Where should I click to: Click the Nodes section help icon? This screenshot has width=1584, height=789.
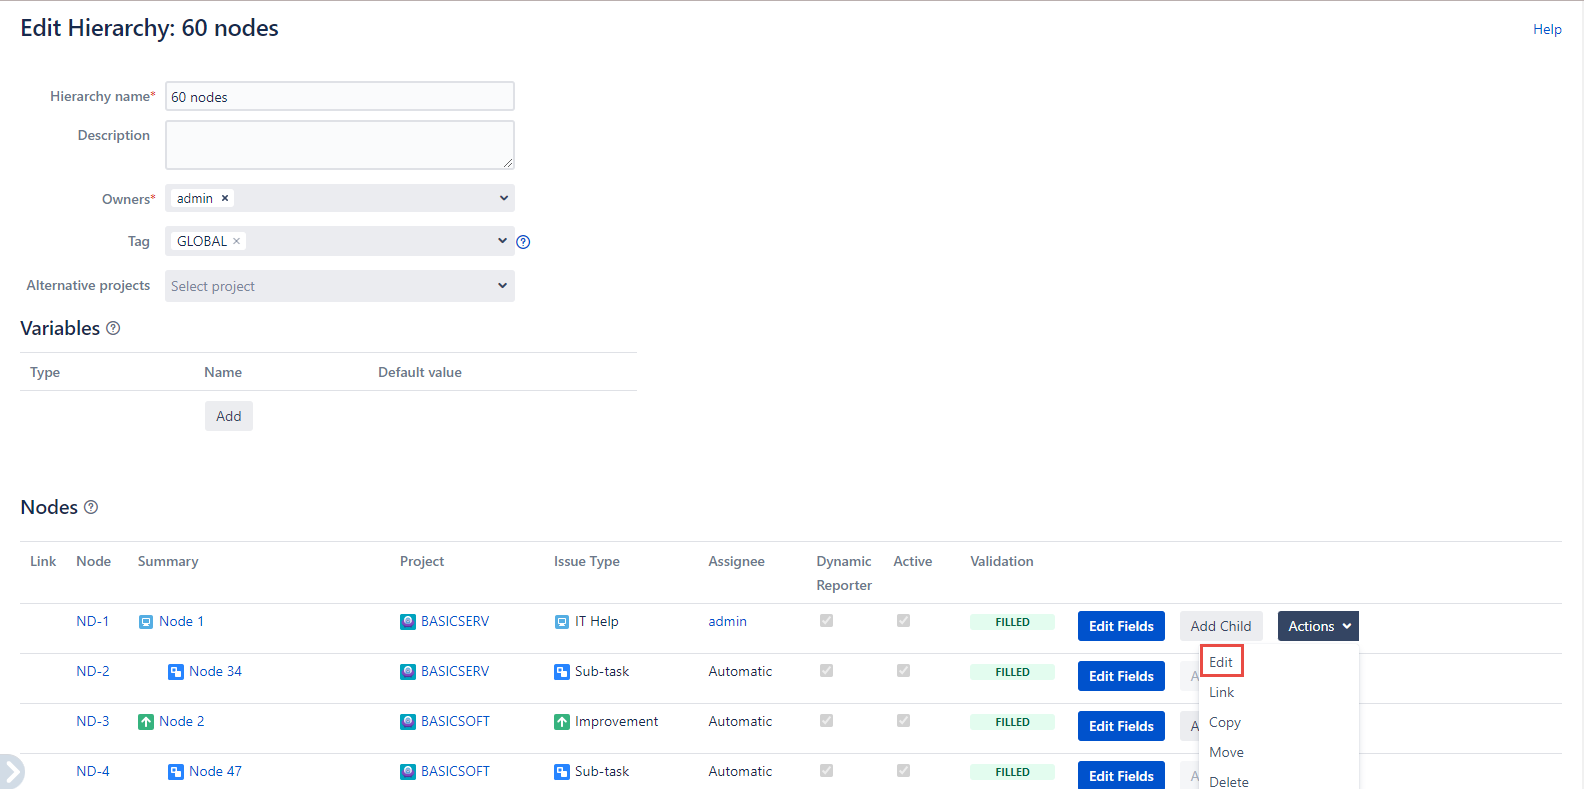[91, 507]
